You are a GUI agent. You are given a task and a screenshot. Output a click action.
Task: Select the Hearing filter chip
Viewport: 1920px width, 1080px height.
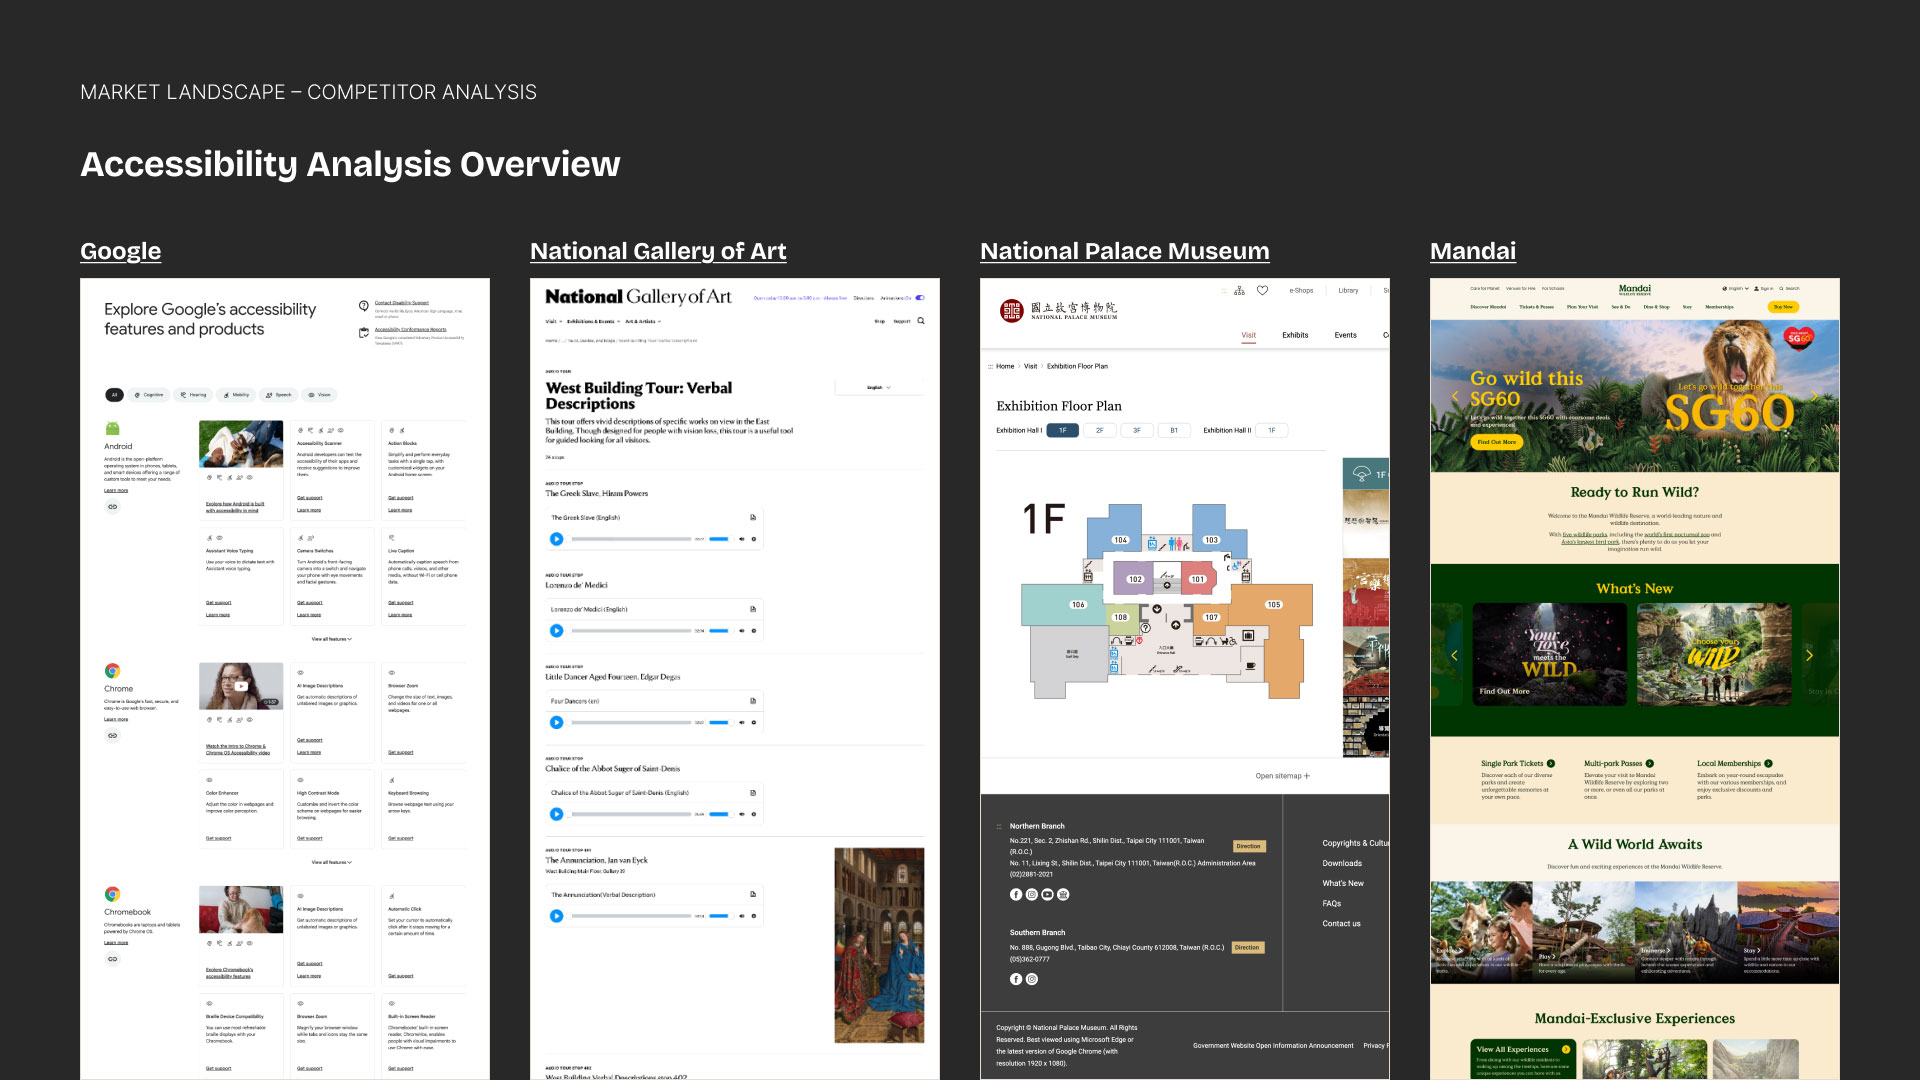pos(193,395)
